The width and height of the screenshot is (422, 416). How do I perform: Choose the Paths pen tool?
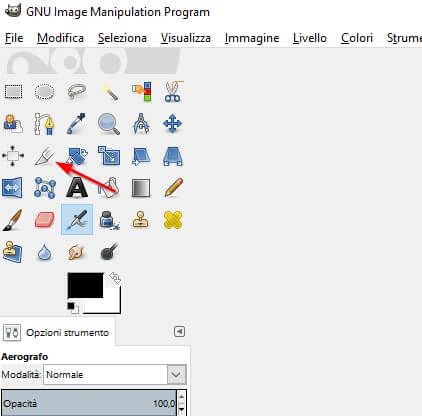(x=44, y=123)
